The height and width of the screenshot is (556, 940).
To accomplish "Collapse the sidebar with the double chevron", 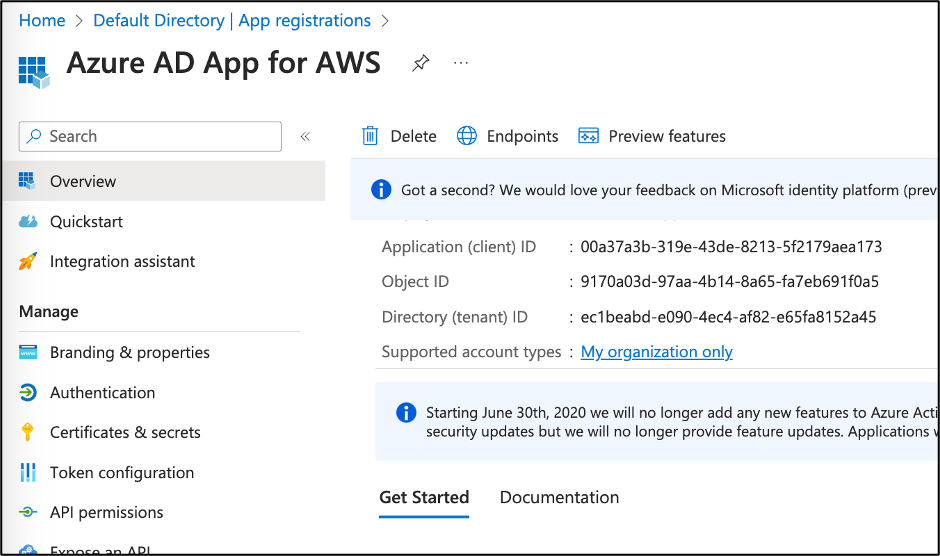I will coord(305,136).
